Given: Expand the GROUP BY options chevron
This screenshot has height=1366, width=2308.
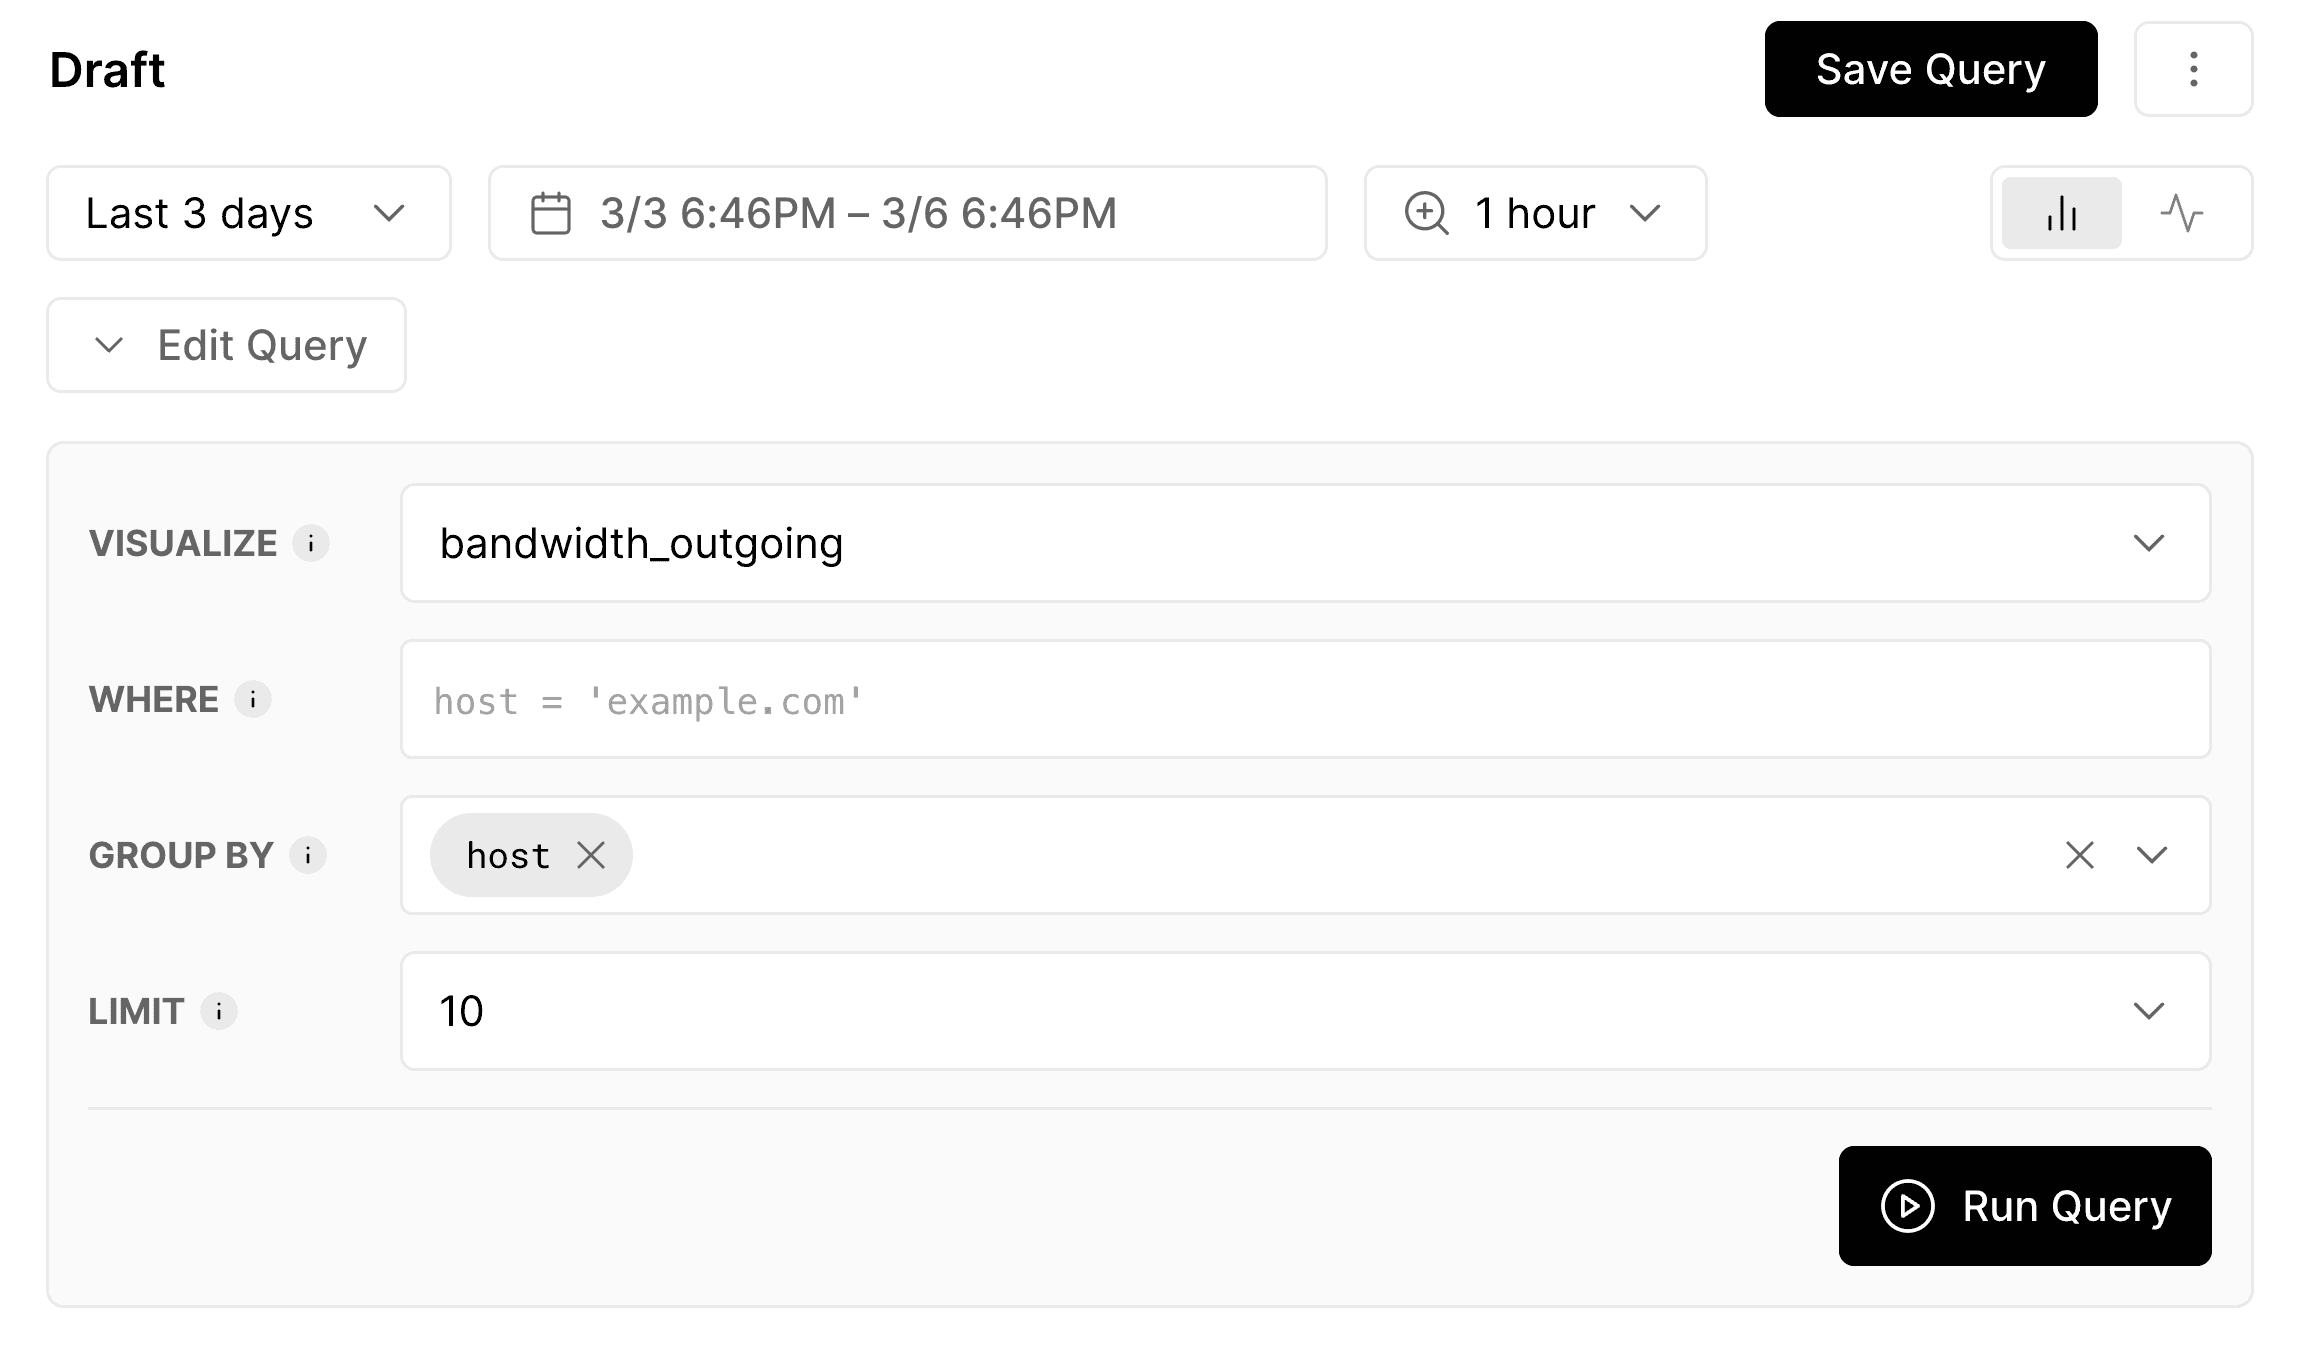Looking at the screenshot, I should [x=2154, y=854].
